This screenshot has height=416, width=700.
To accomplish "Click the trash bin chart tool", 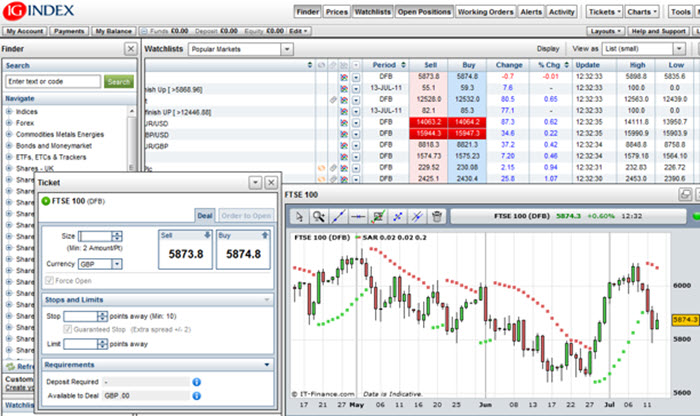I will pos(437,216).
